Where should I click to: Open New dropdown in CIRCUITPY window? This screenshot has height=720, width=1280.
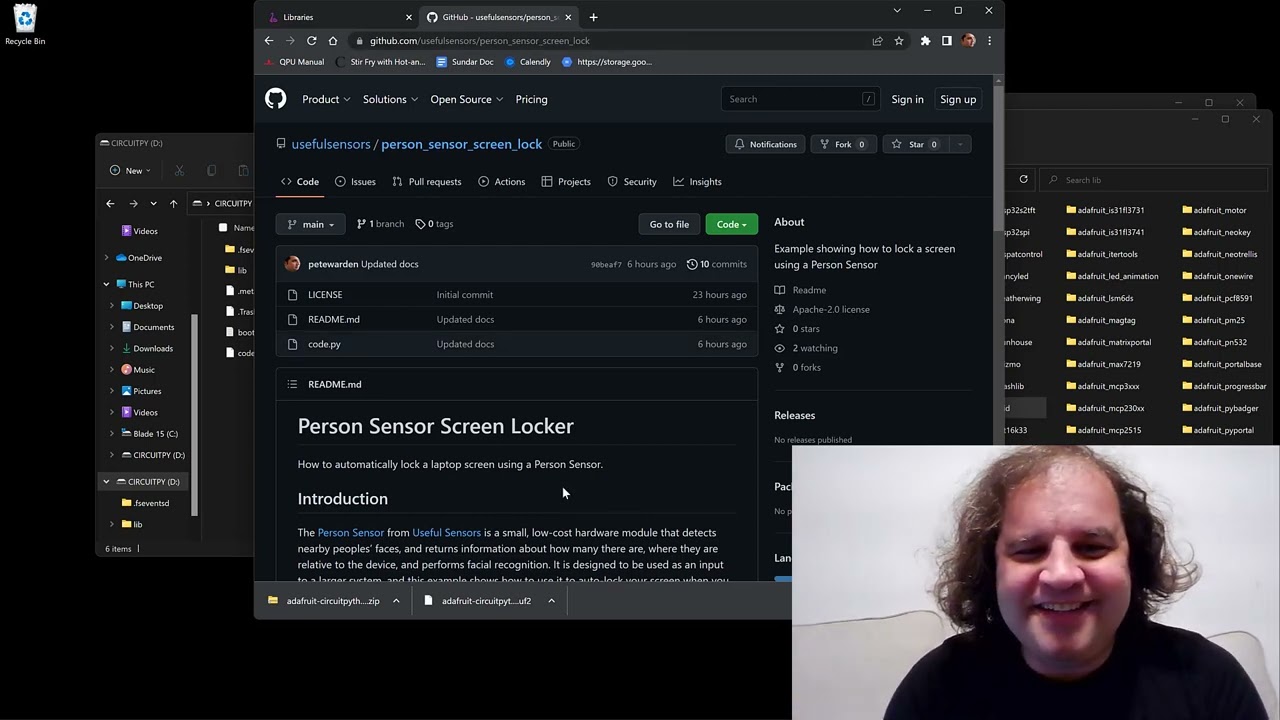point(130,170)
